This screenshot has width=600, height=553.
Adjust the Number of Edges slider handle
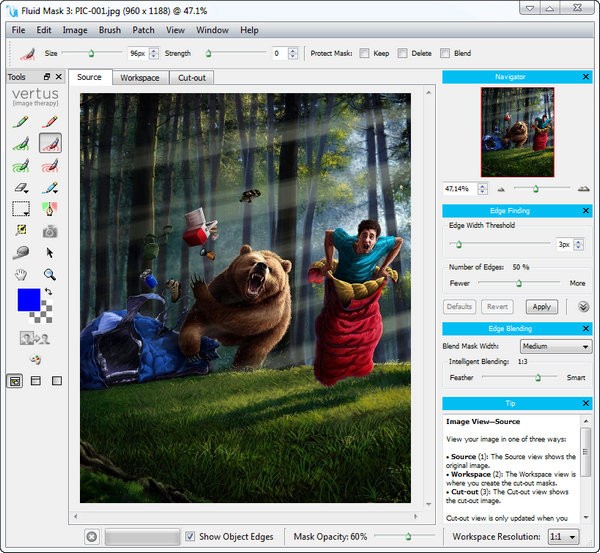(x=519, y=283)
